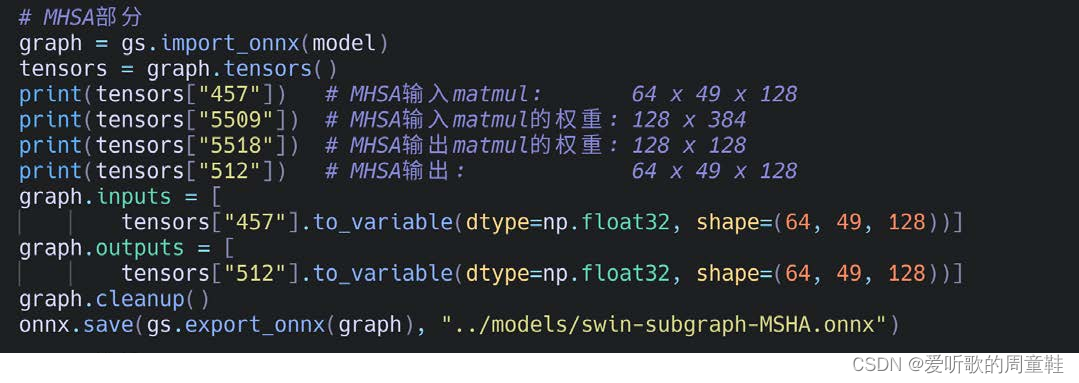The width and height of the screenshot is (1079, 383).
Task: Click "np.float32" in the inputs line
Action: pyautogui.click(x=606, y=222)
